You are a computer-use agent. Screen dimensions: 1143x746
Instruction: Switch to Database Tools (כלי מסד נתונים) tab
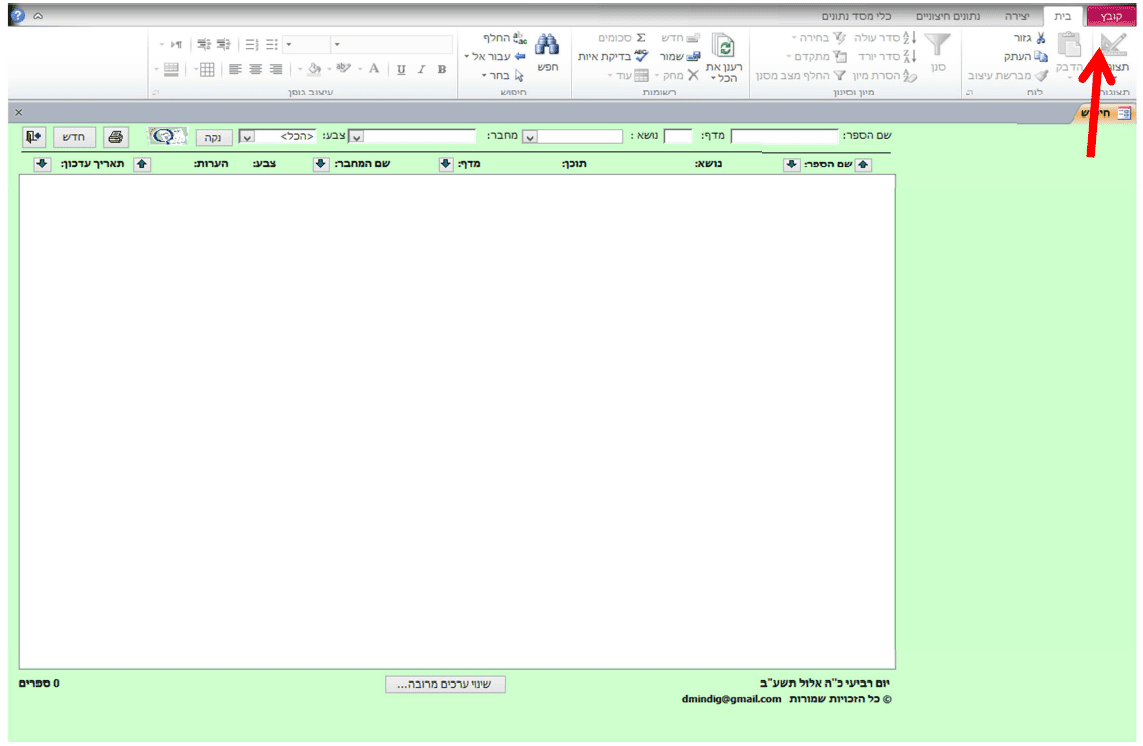click(x=857, y=16)
